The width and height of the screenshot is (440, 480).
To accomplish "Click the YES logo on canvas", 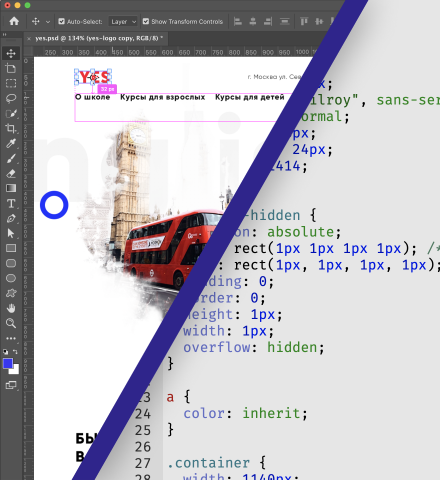I will 93,77.
